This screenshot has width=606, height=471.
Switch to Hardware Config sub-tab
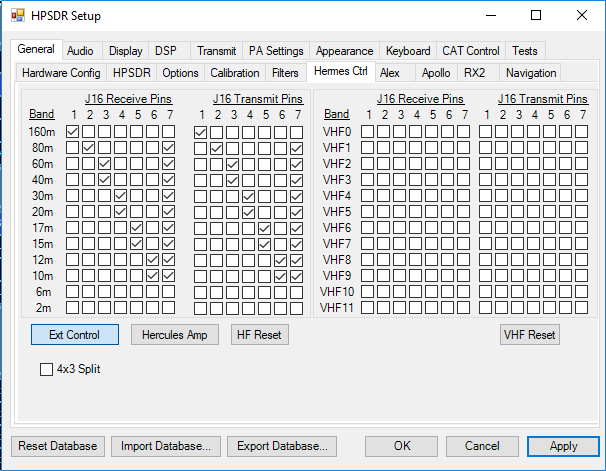[61, 73]
